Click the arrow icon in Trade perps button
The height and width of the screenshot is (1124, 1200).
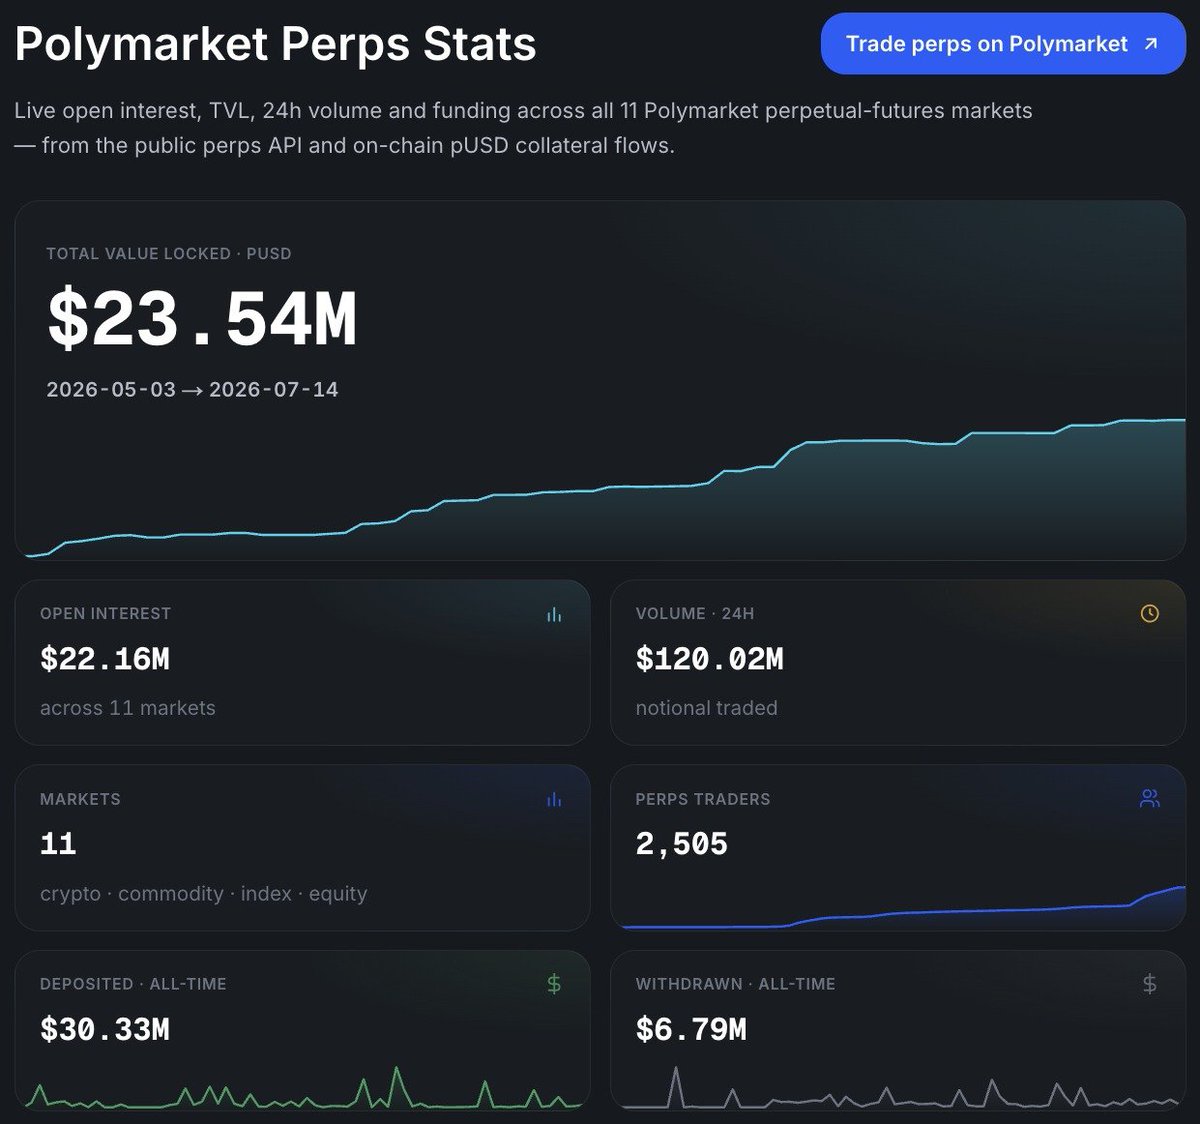point(1150,44)
